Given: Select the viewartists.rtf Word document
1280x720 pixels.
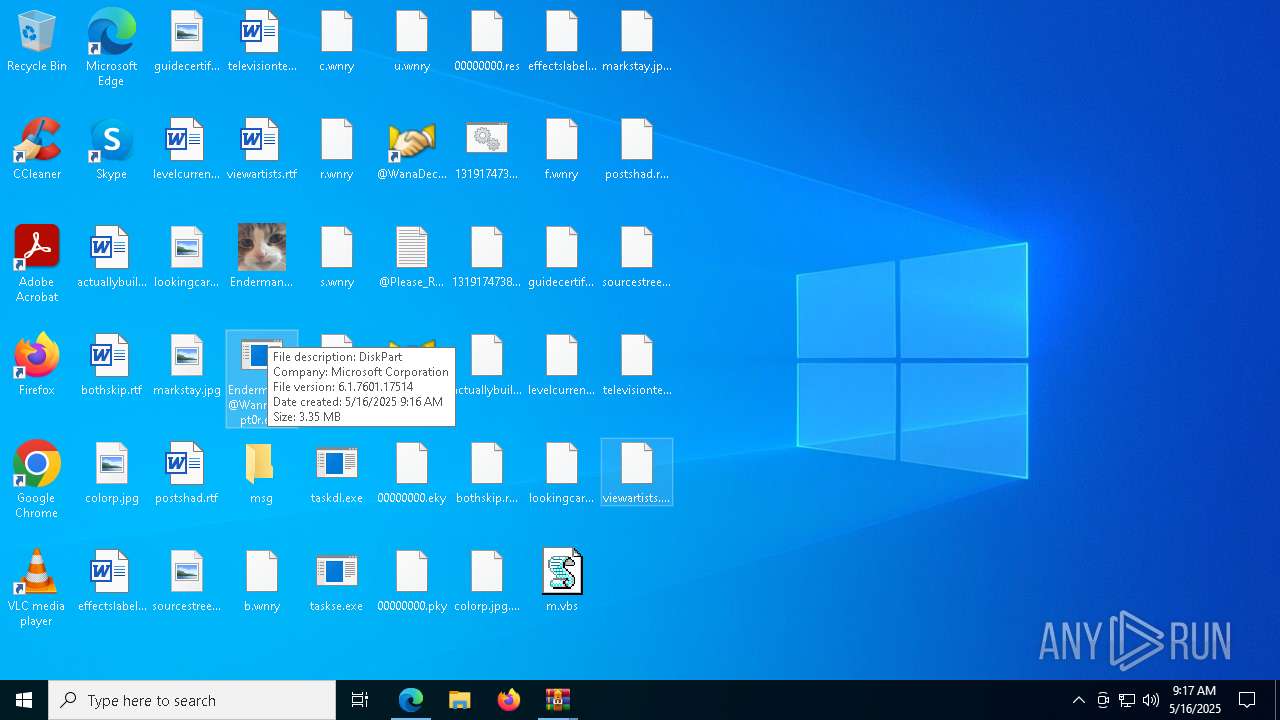Looking at the screenshot, I should pos(262,150).
